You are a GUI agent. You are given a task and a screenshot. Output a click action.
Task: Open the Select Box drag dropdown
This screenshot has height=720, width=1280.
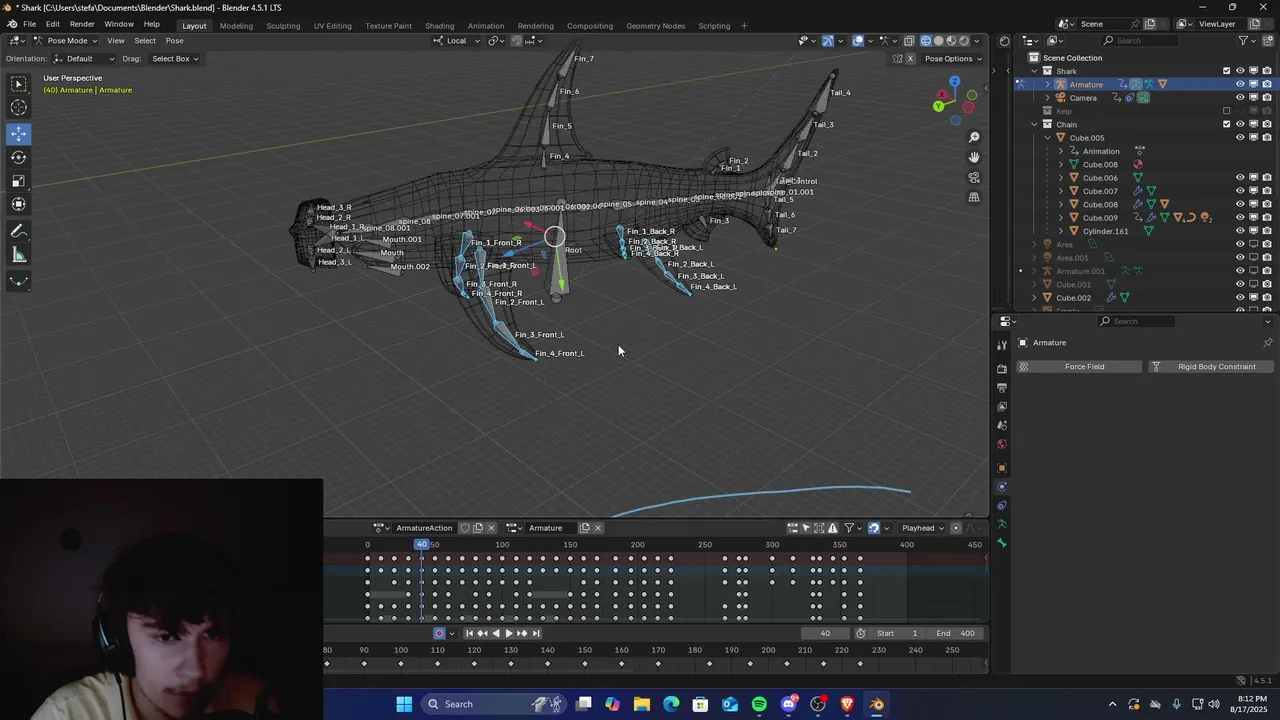pyautogui.click(x=174, y=58)
